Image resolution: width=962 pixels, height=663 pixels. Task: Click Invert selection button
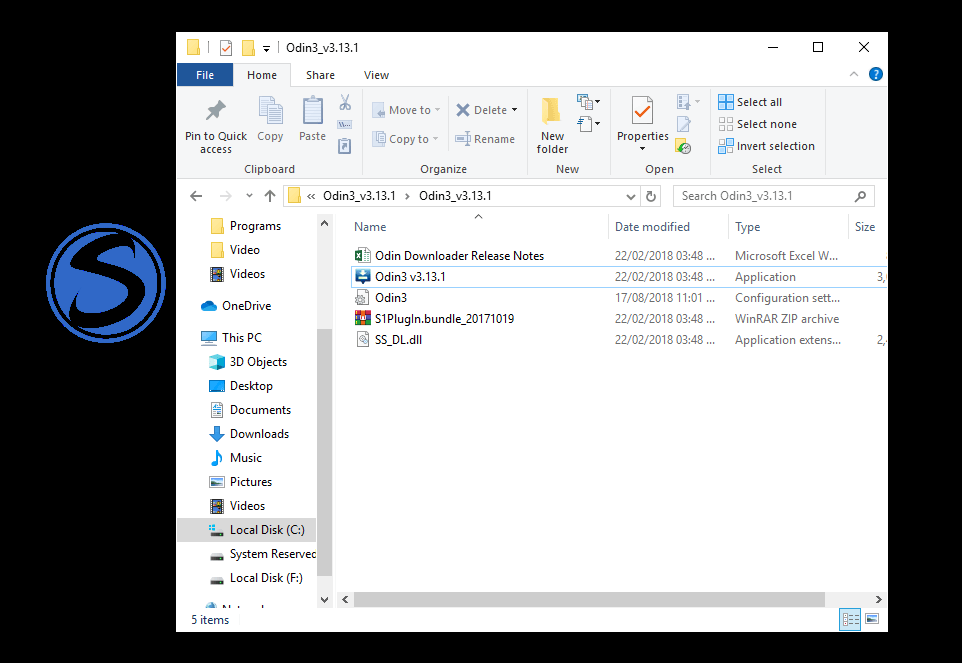click(x=766, y=146)
